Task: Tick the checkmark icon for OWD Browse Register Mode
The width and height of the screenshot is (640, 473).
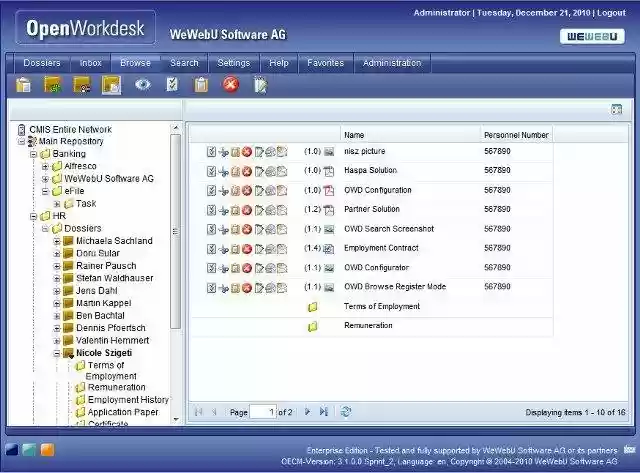Action: [x=211, y=288]
